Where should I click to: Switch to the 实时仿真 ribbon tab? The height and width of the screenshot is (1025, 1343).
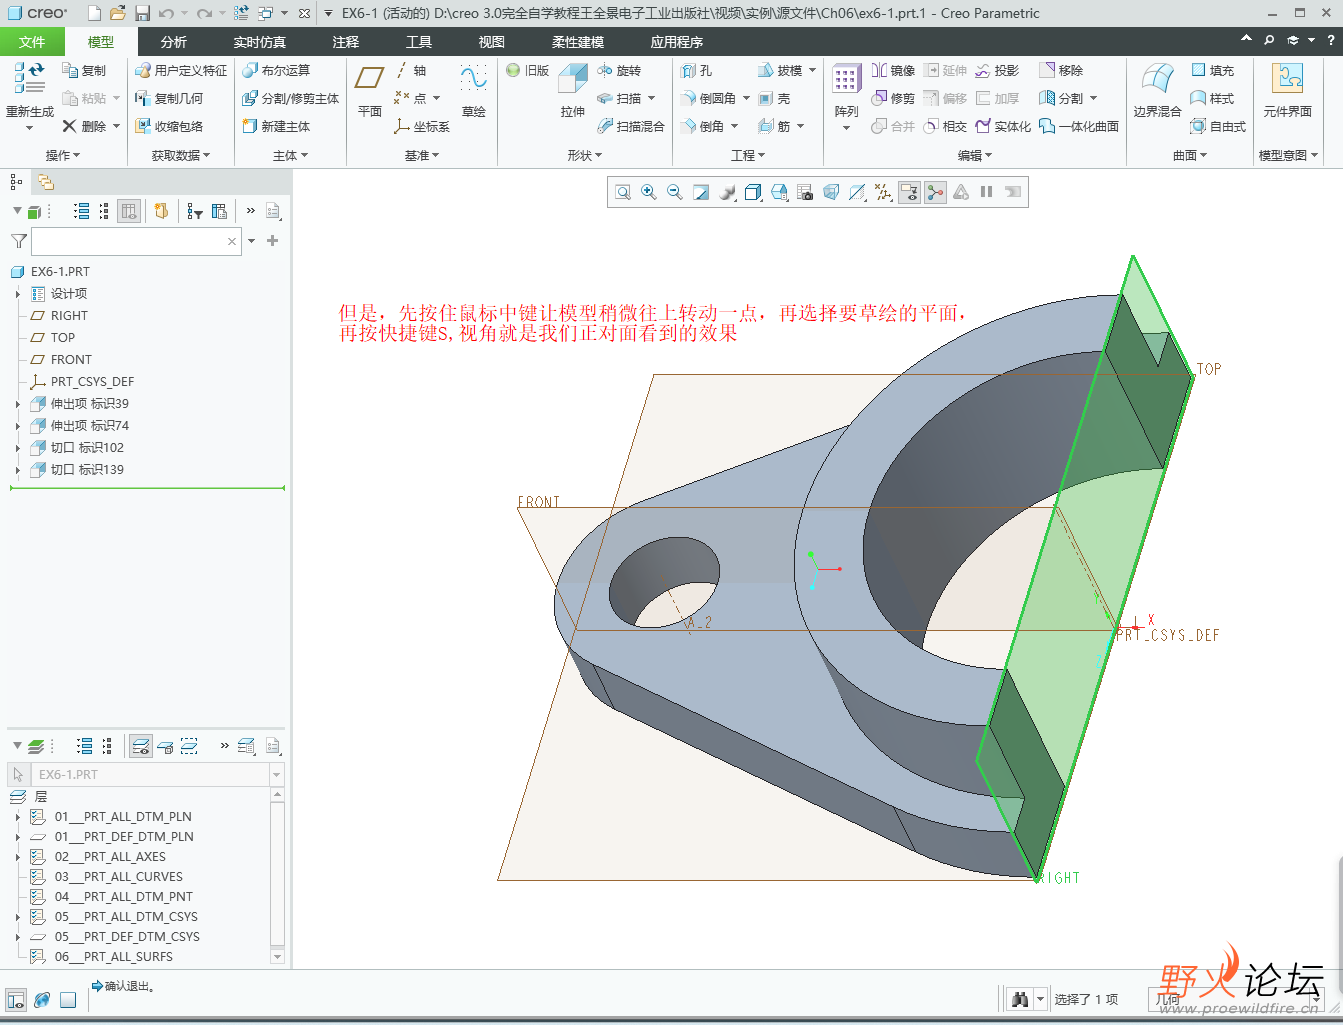click(260, 41)
